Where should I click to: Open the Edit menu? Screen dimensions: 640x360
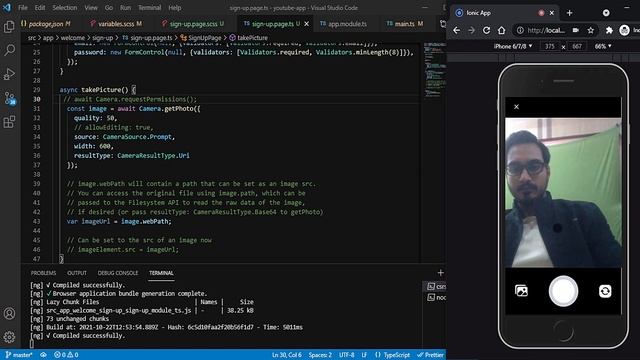coord(40,8)
